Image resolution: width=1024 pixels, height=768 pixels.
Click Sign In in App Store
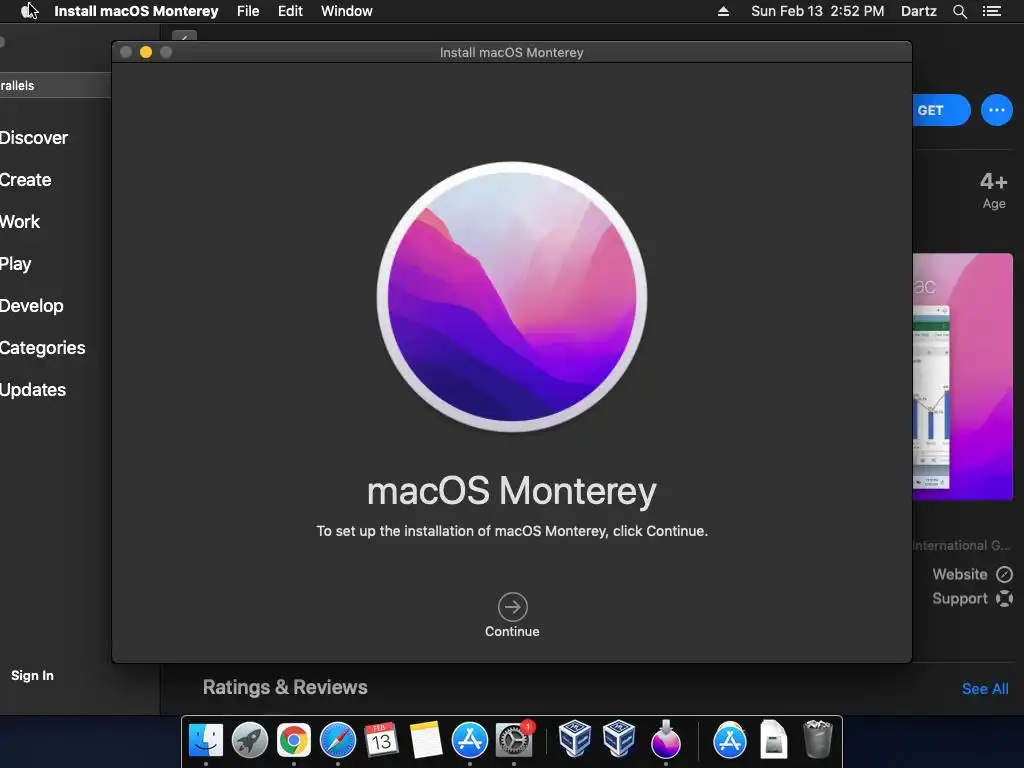click(x=32, y=675)
